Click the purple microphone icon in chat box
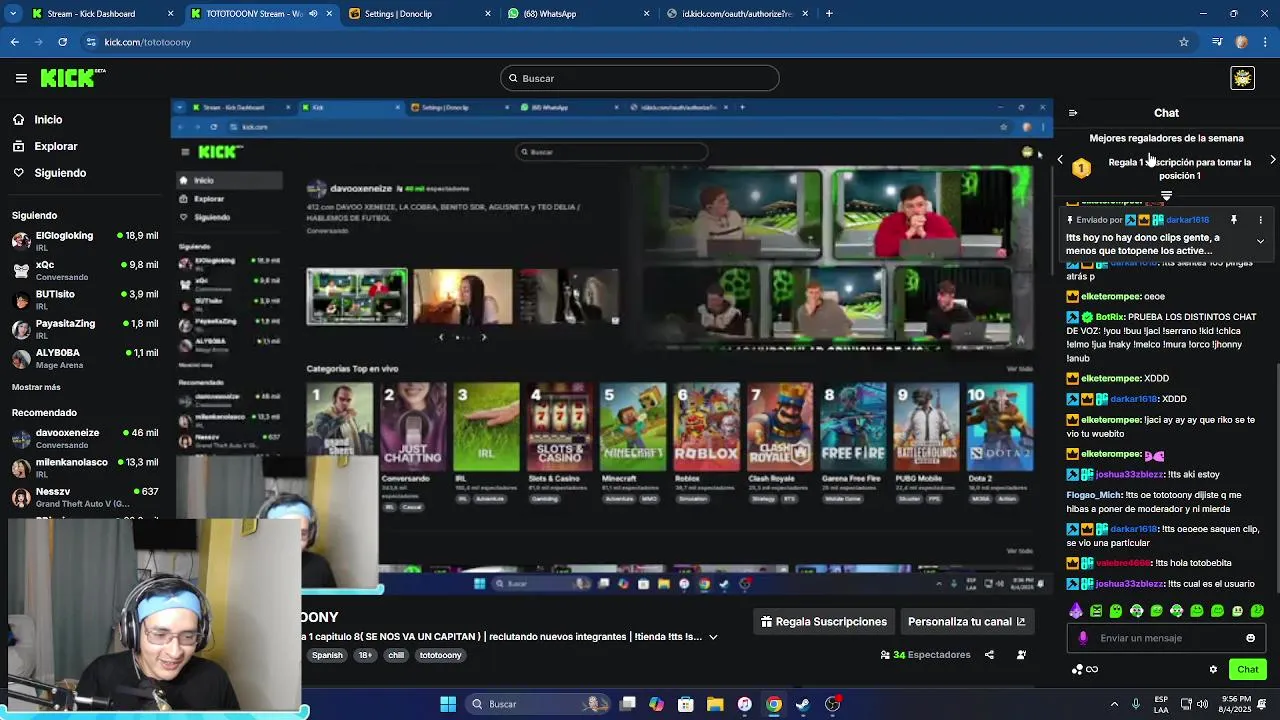1280x720 pixels. click(x=1083, y=638)
